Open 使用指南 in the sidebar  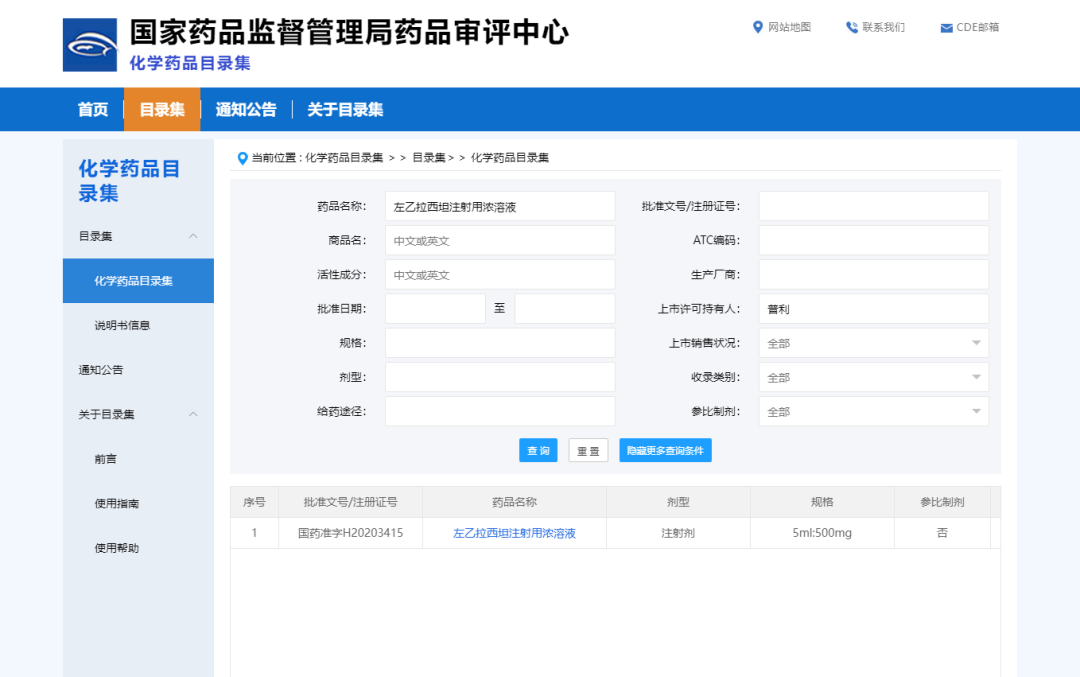pyautogui.click(x=117, y=503)
